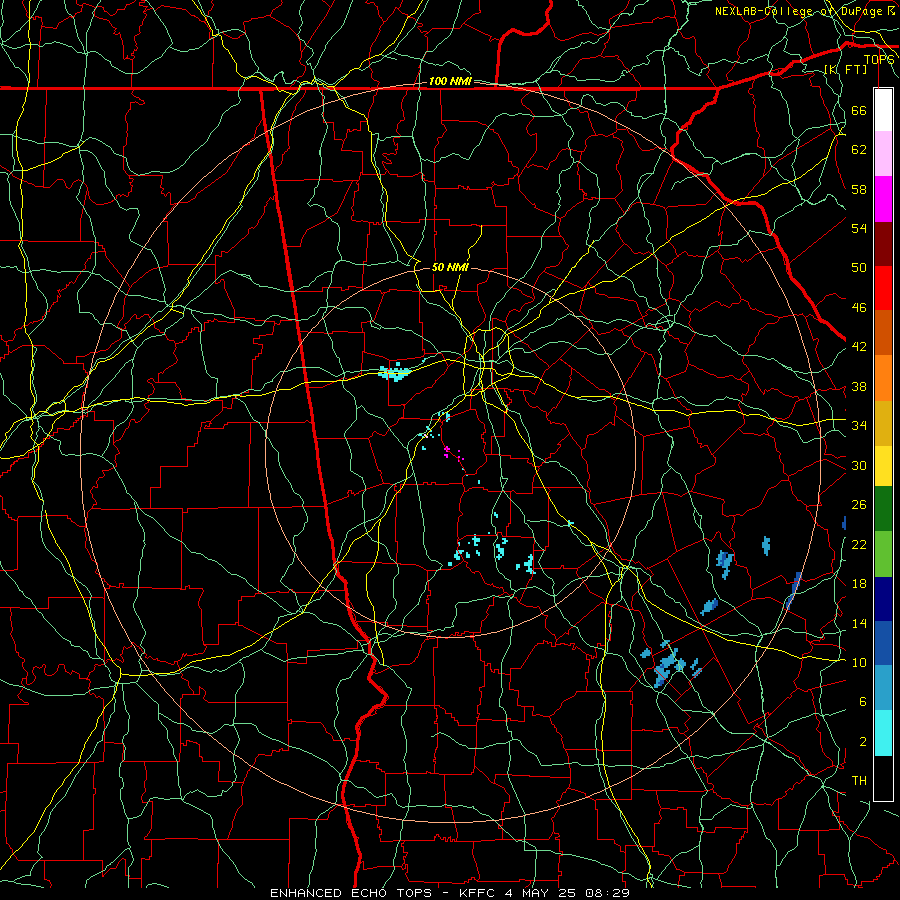The image size is (900, 900).
Task: Click the cyan swatch at the scale bottom
Action: 883,733
